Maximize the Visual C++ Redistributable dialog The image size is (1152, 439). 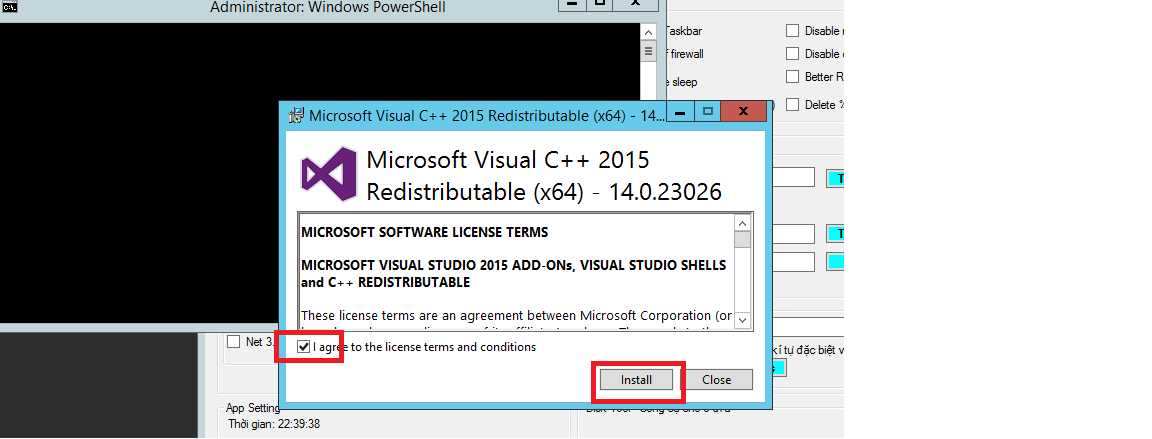[x=708, y=112]
